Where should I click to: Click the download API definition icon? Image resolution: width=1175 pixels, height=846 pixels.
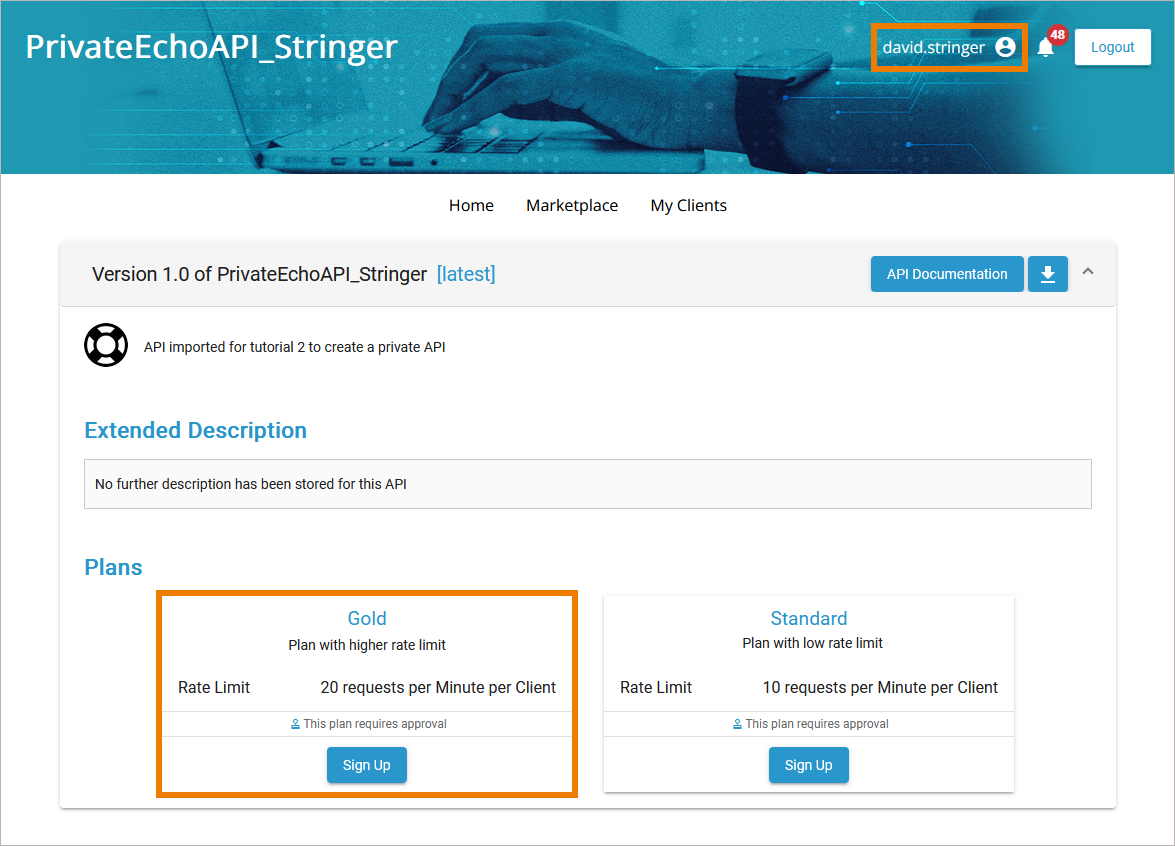[x=1048, y=274]
